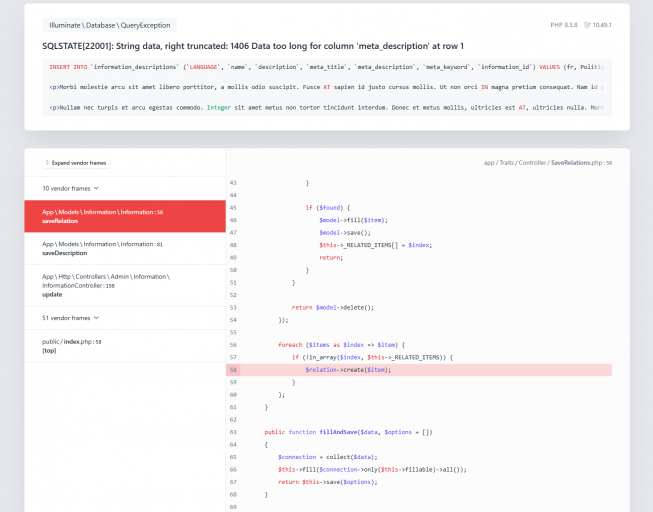
Task: Click the SQLSTATE[22001] error message heading
Action: 253,46
